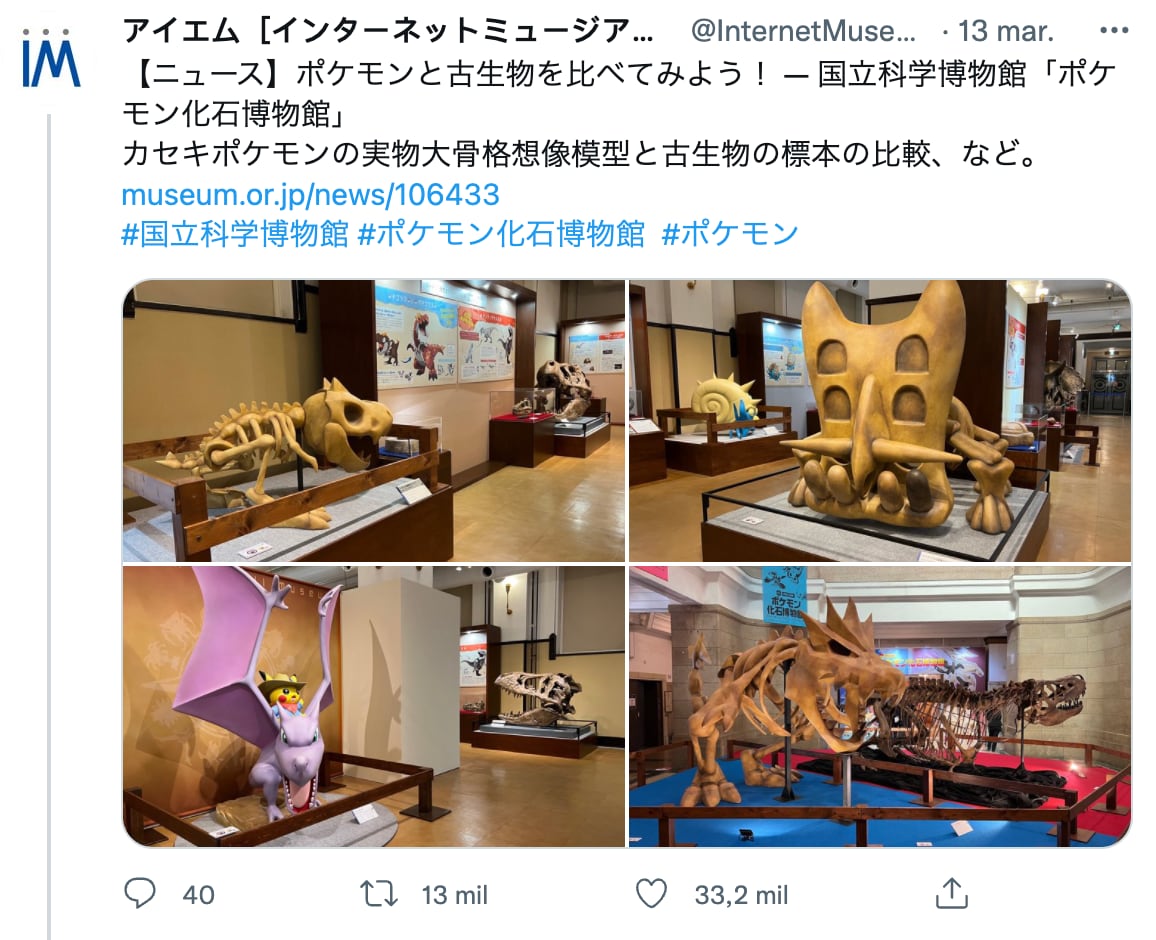Click the retweet arrows icon
This screenshot has width=1156, height=940.
click(x=379, y=894)
